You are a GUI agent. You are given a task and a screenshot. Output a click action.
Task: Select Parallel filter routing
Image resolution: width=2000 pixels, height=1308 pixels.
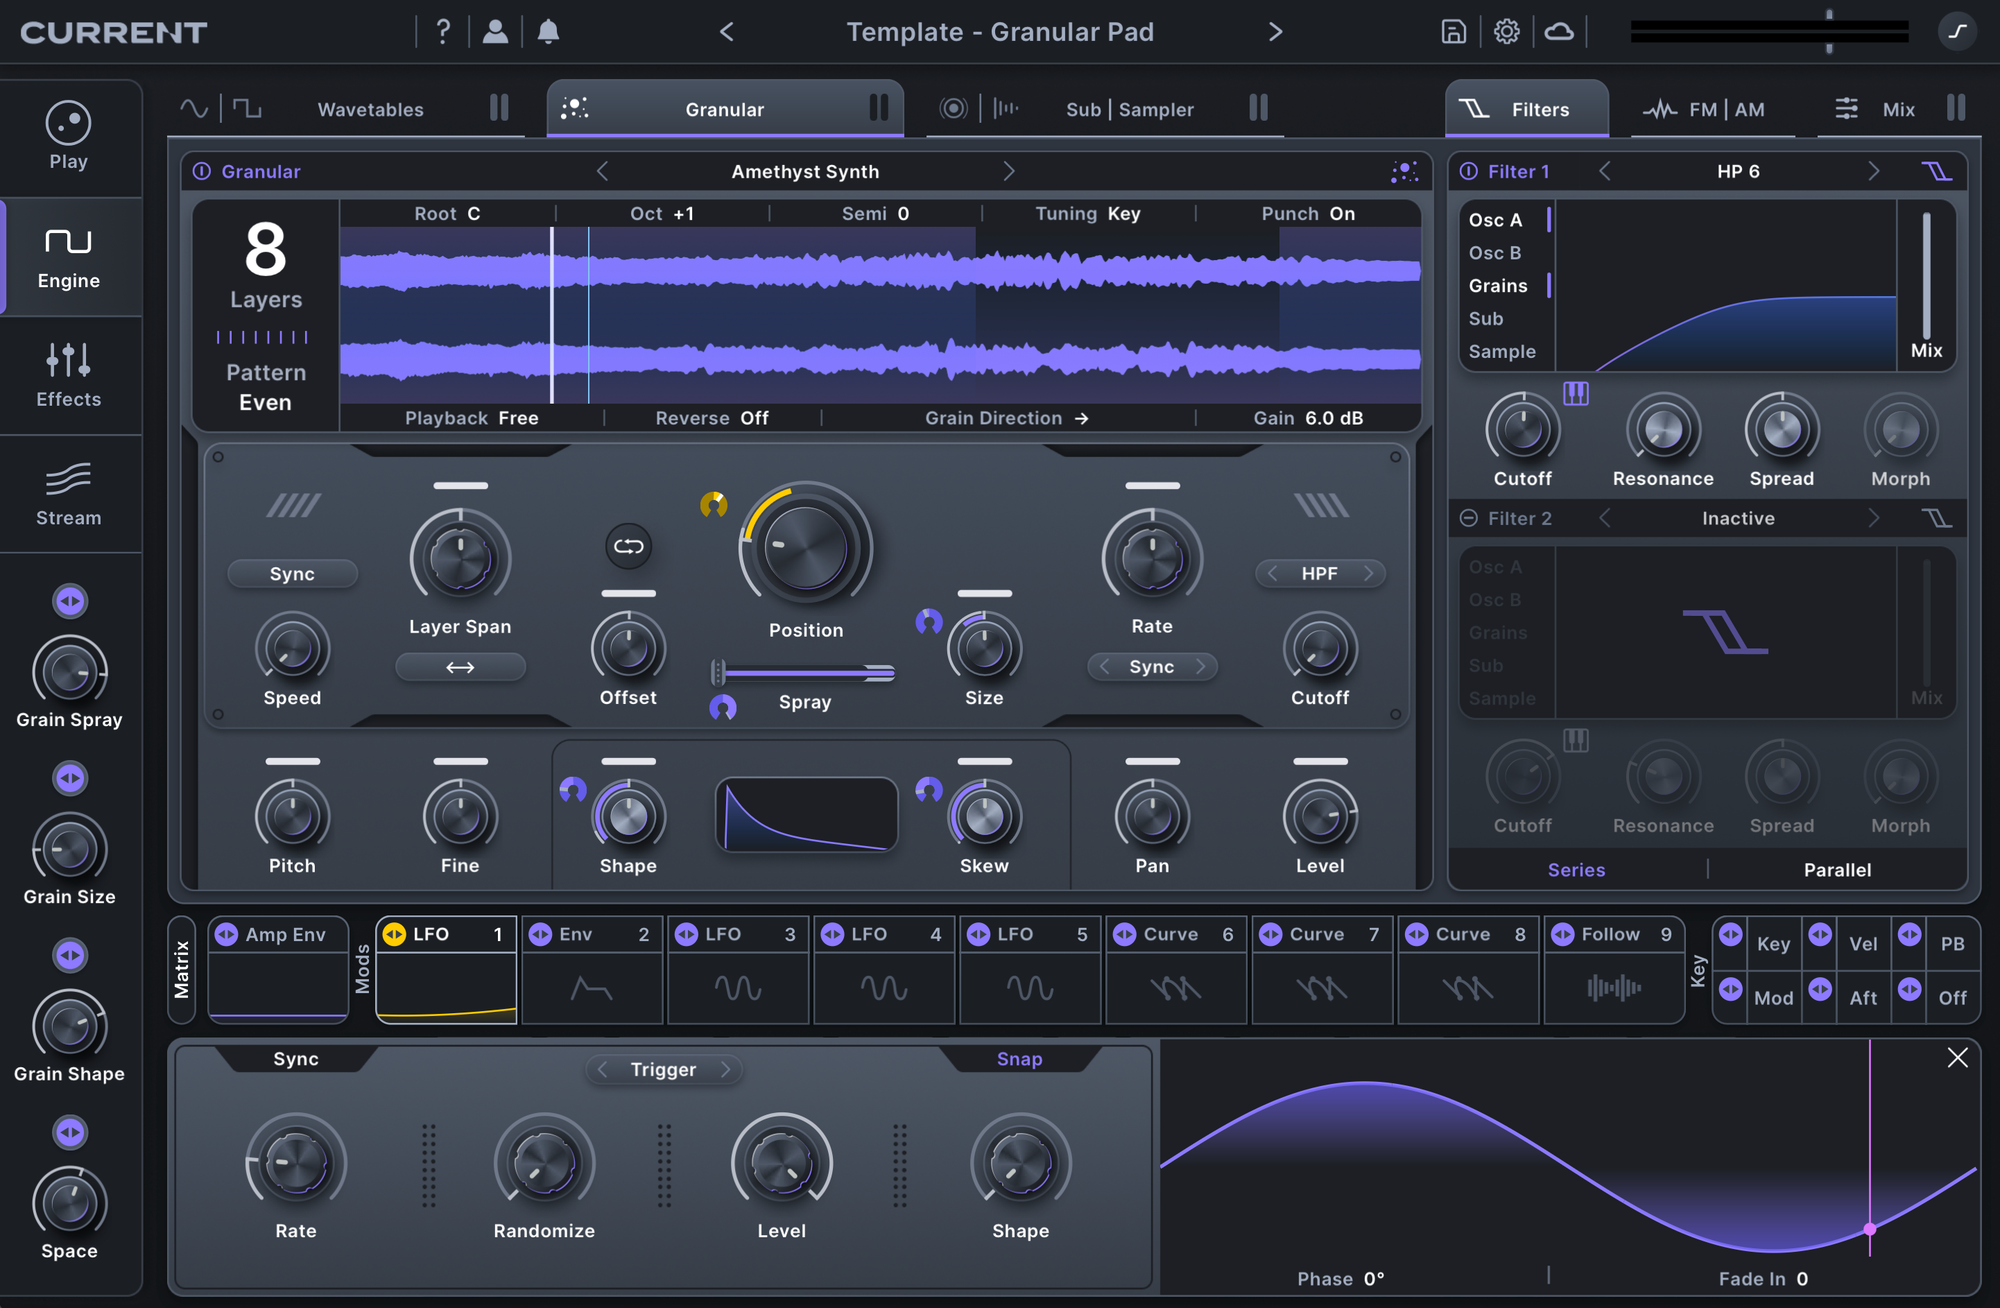point(1837,870)
